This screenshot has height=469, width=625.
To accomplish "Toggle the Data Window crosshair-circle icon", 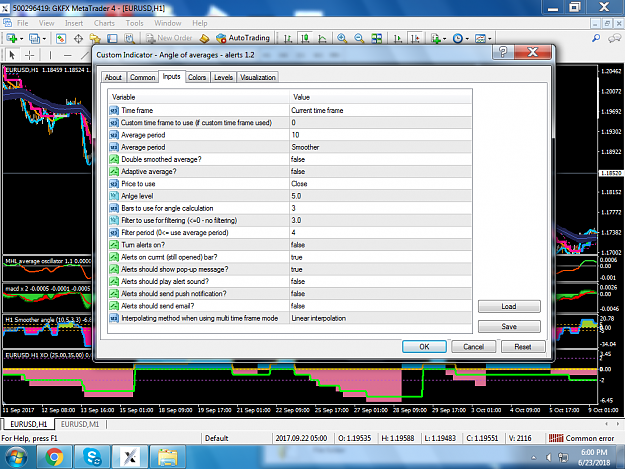I will (78, 38).
